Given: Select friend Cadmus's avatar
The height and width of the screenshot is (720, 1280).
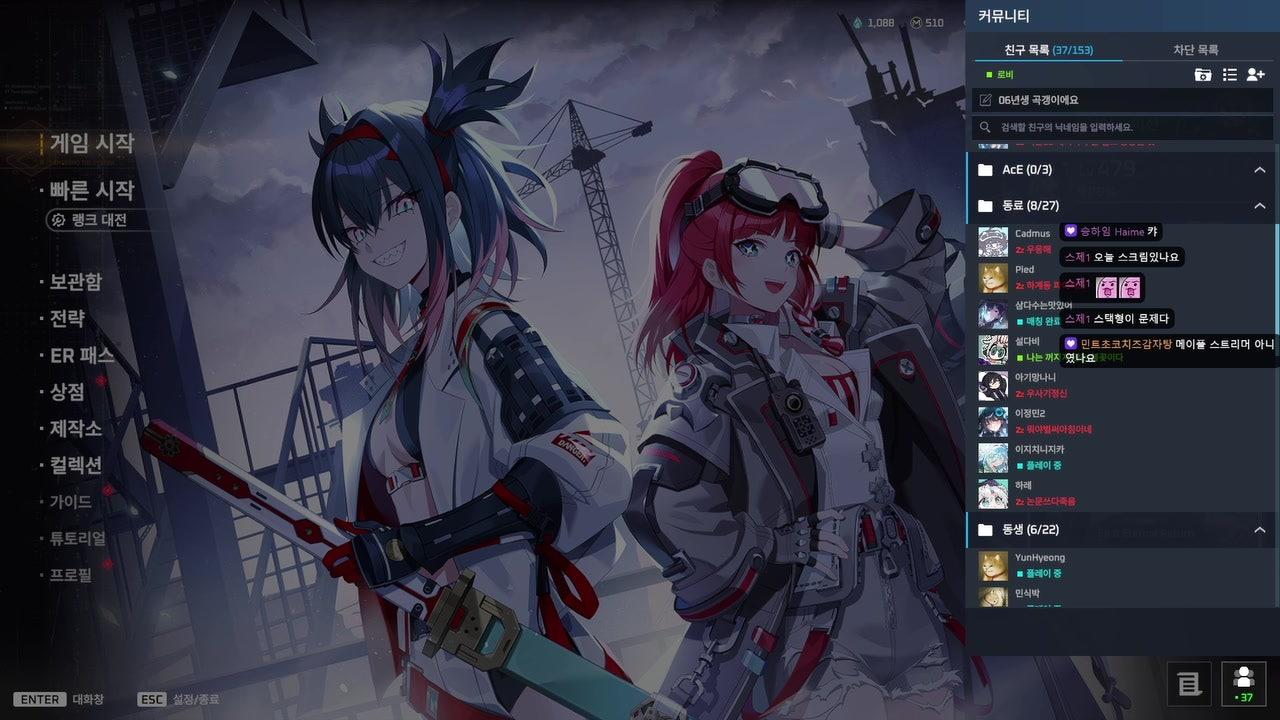Looking at the screenshot, I should tap(993, 242).
